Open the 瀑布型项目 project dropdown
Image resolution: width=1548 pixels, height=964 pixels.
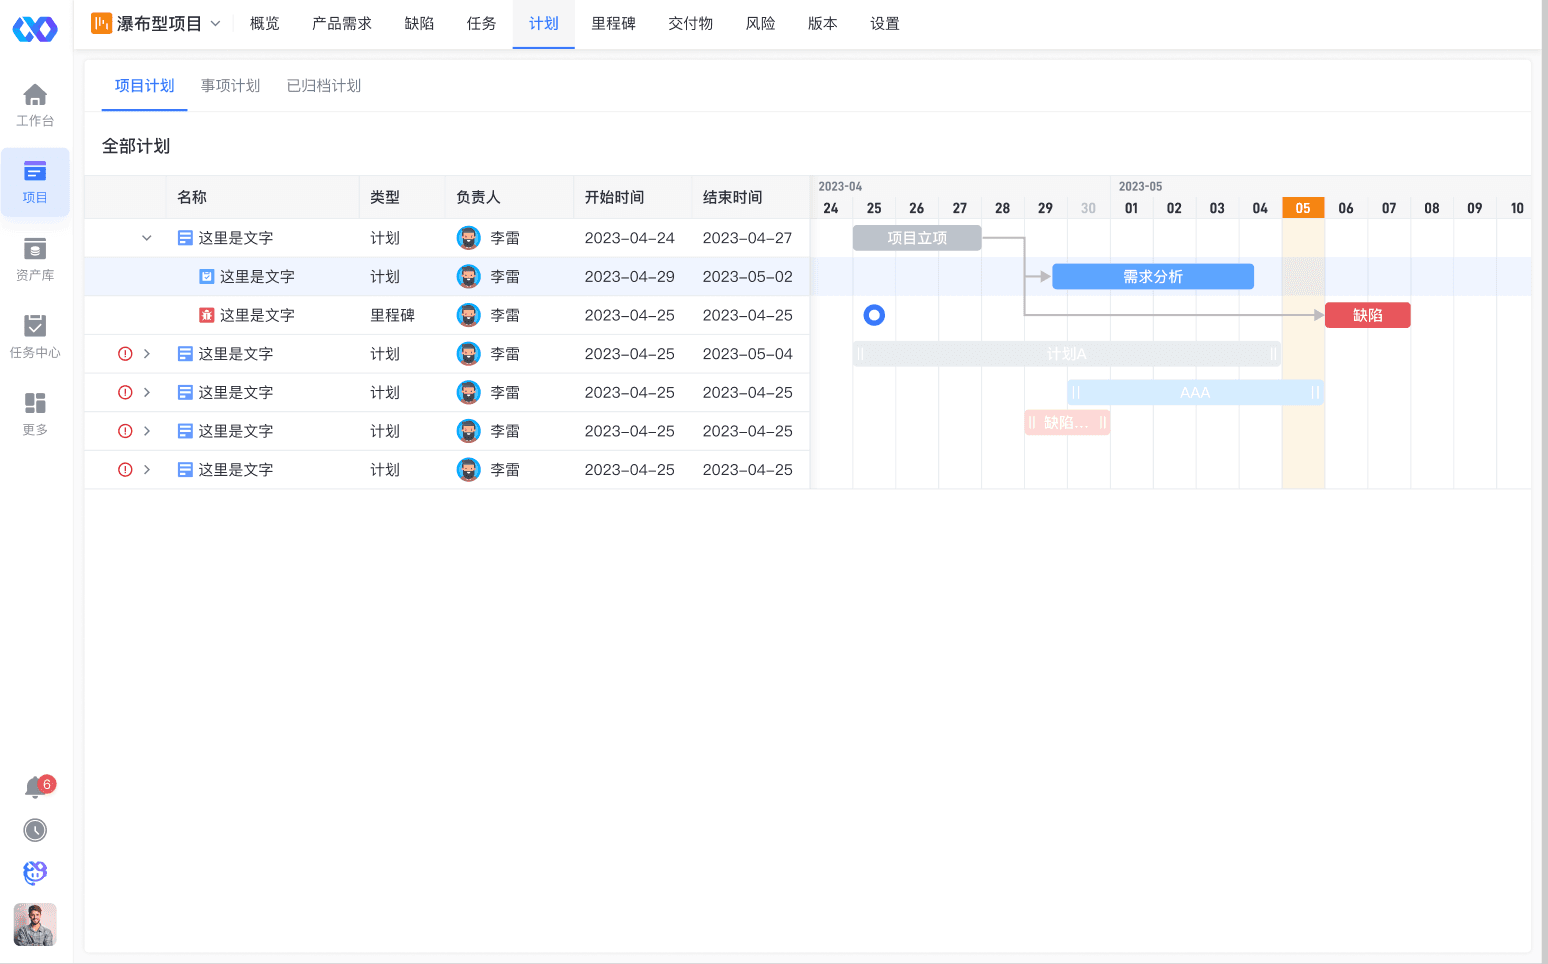[157, 24]
